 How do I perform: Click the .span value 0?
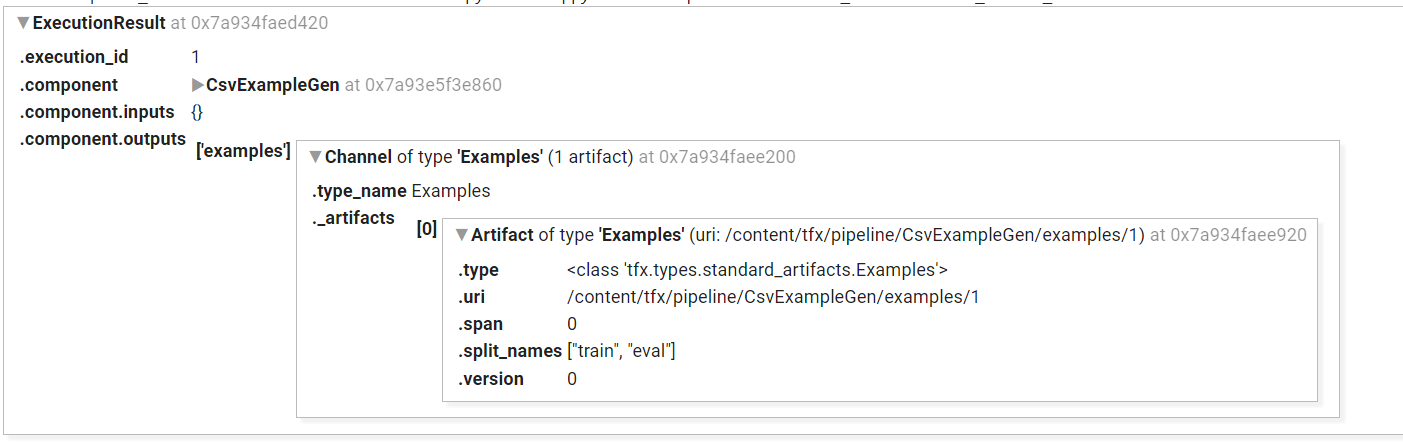pos(572,324)
